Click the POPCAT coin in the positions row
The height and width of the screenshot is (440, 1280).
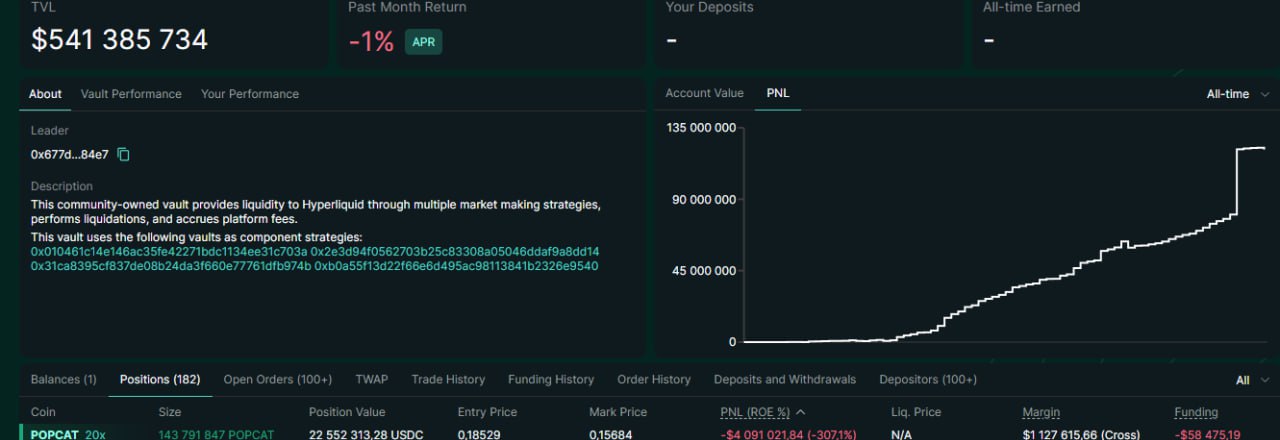(x=54, y=435)
